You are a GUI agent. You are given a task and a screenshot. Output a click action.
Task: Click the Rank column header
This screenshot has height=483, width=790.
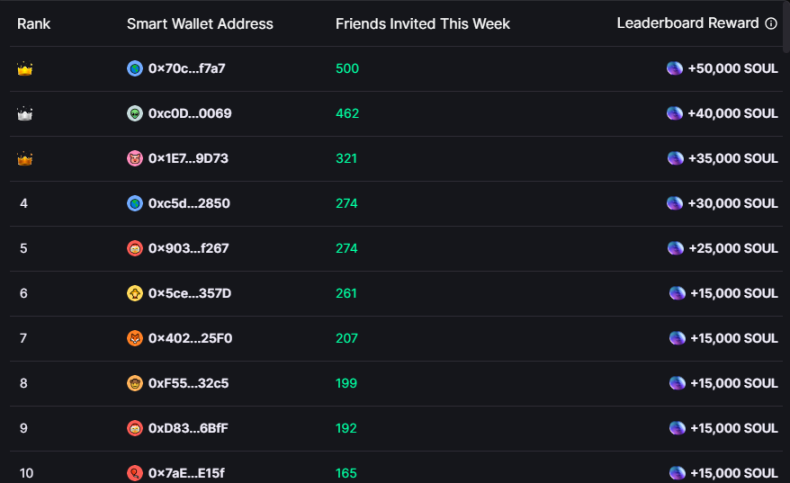pyautogui.click(x=34, y=24)
